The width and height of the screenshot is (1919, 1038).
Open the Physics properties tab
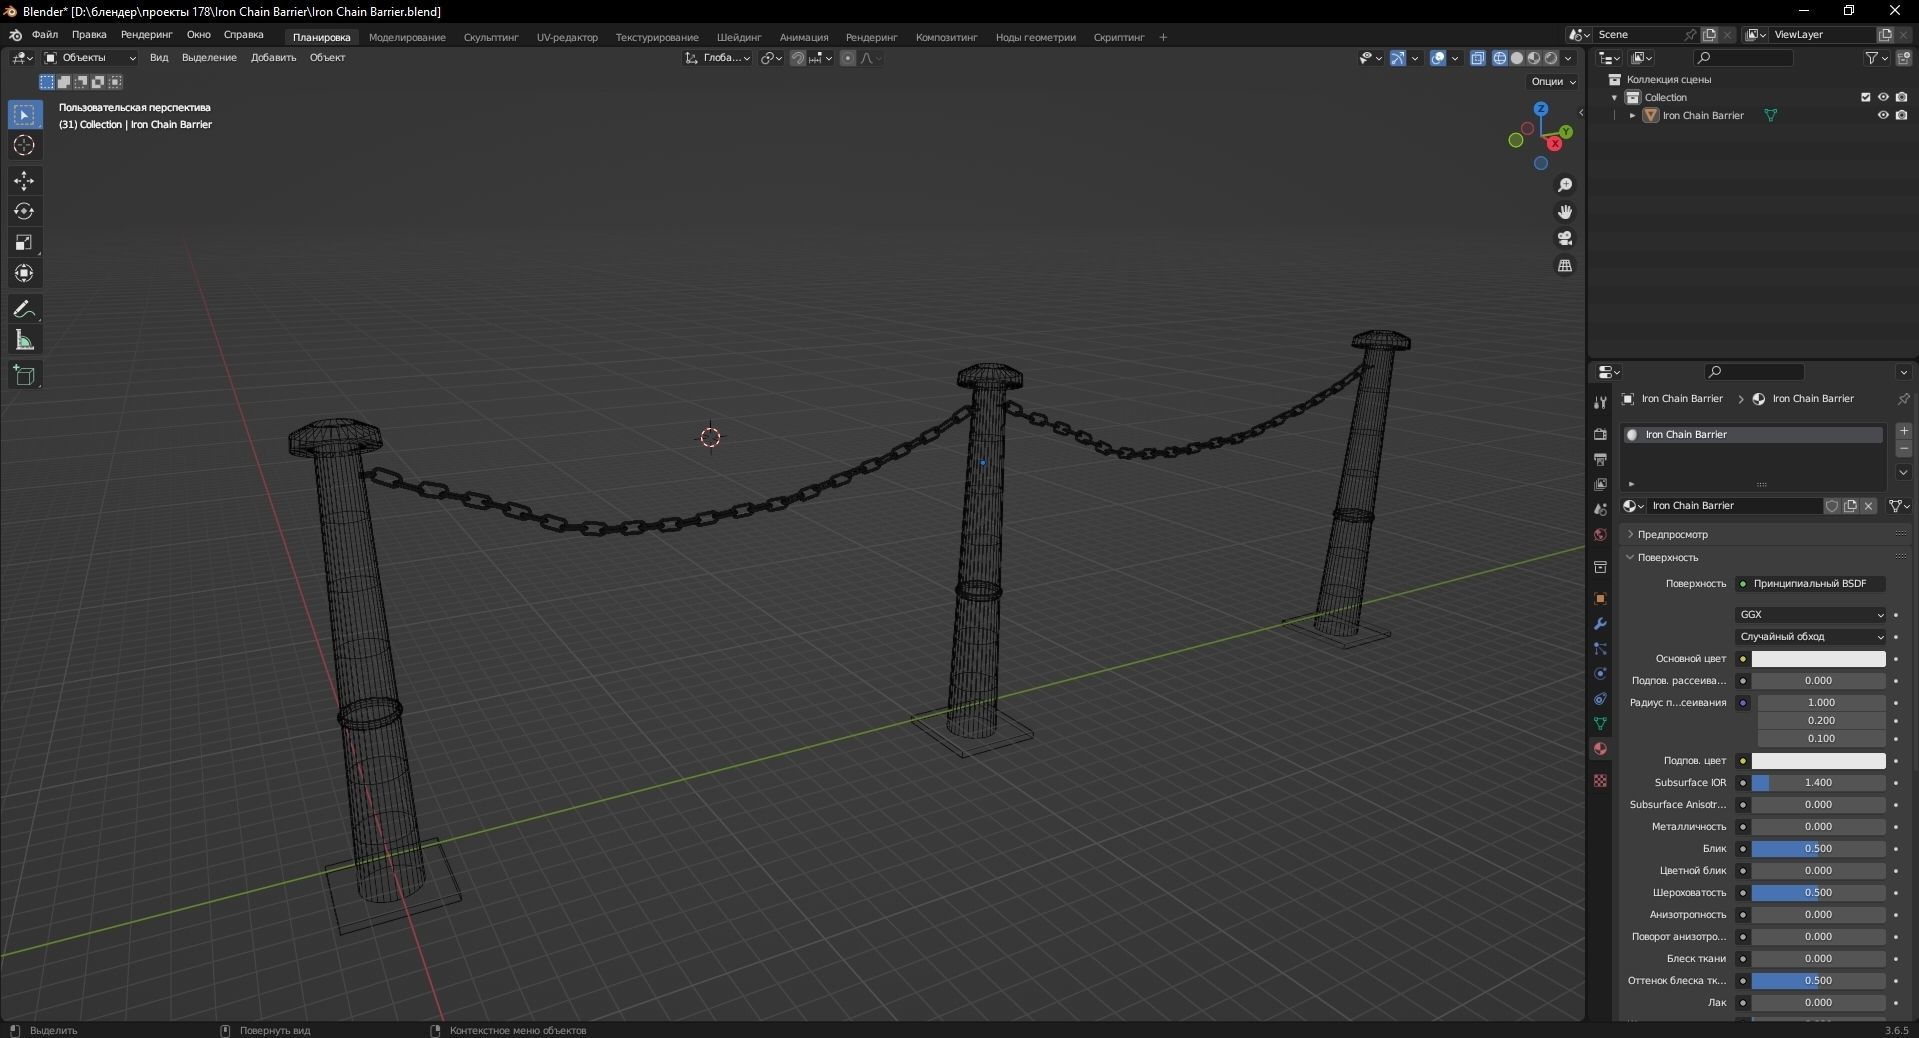1600,673
